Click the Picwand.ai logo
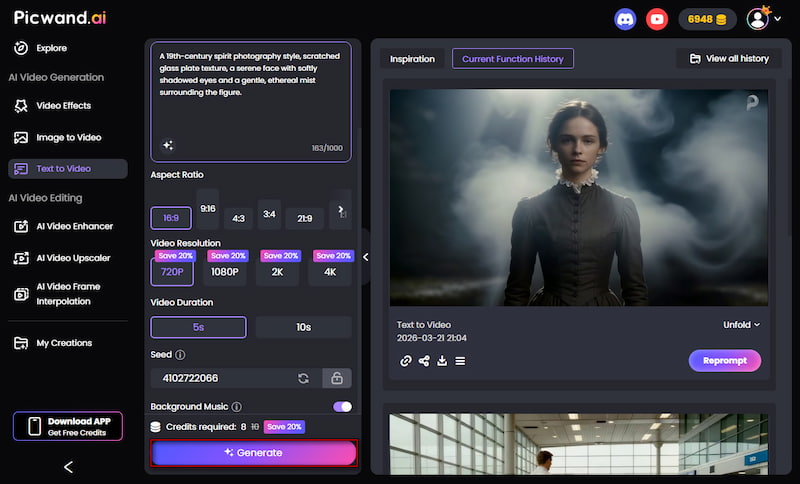The width and height of the screenshot is (800, 484). 60,17
